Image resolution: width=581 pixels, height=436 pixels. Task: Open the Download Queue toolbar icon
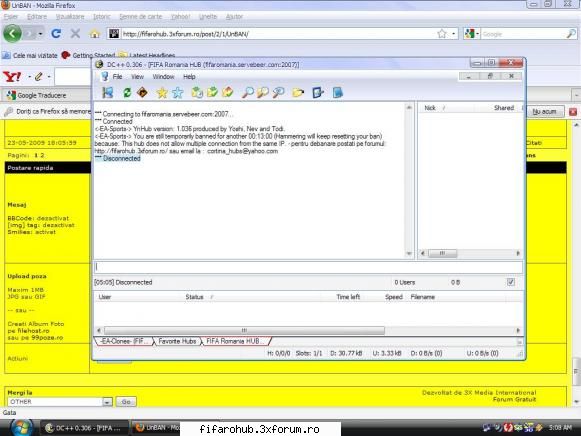pyautogui.click(x=197, y=93)
